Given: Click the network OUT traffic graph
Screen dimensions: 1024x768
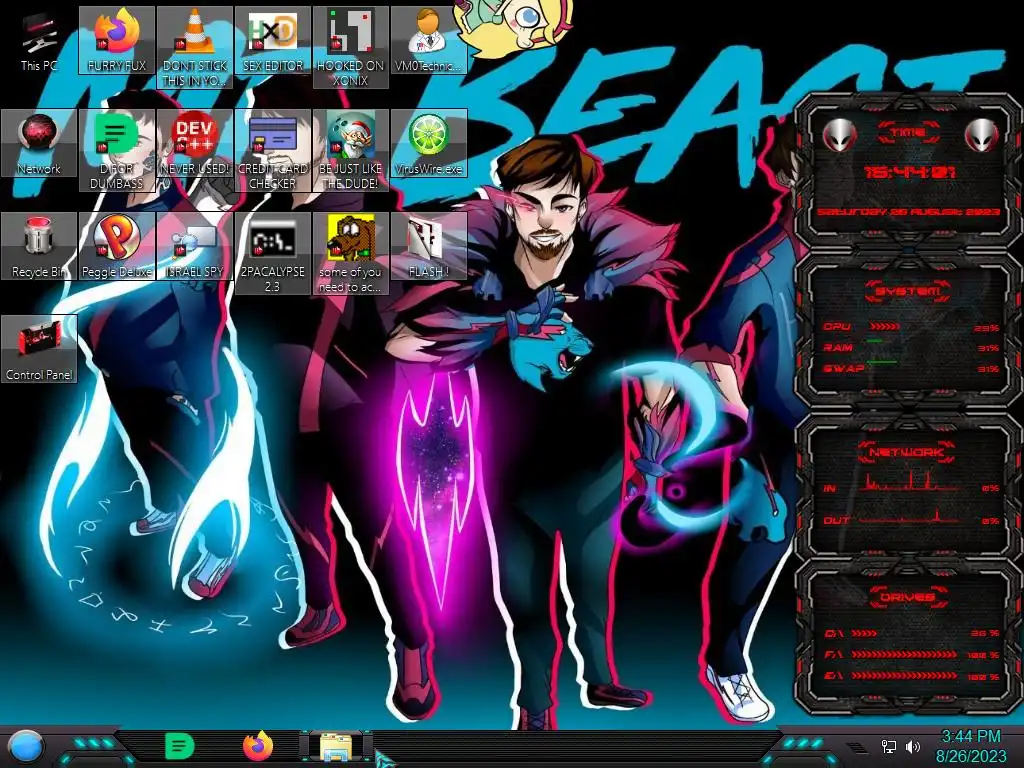Looking at the screenshot, I should [910, 515].
